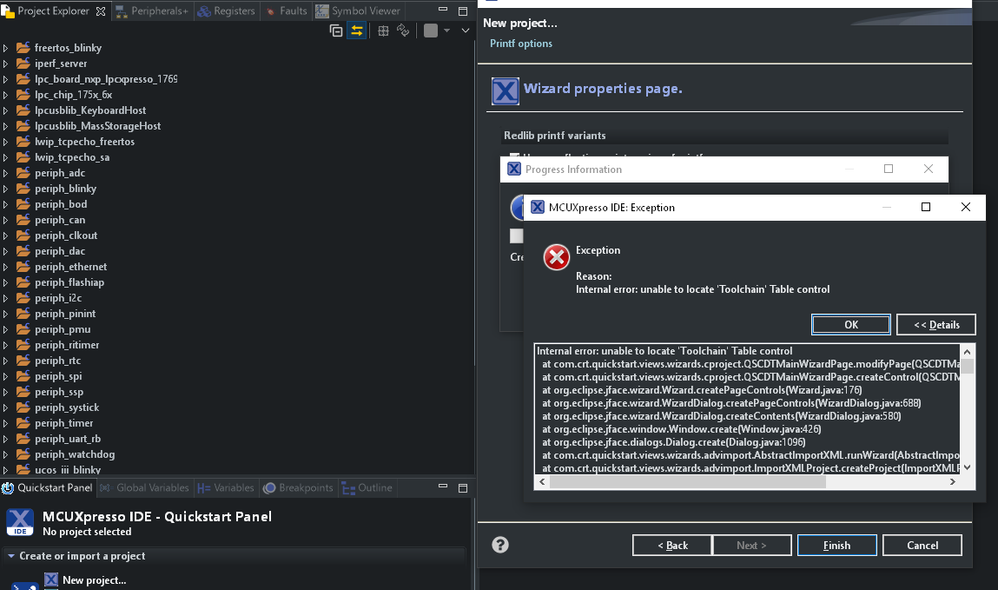Select lpc_board_nxp_lpcxpresso_1769 project
This screenshot has width=998, height=590.
point(106,79)
